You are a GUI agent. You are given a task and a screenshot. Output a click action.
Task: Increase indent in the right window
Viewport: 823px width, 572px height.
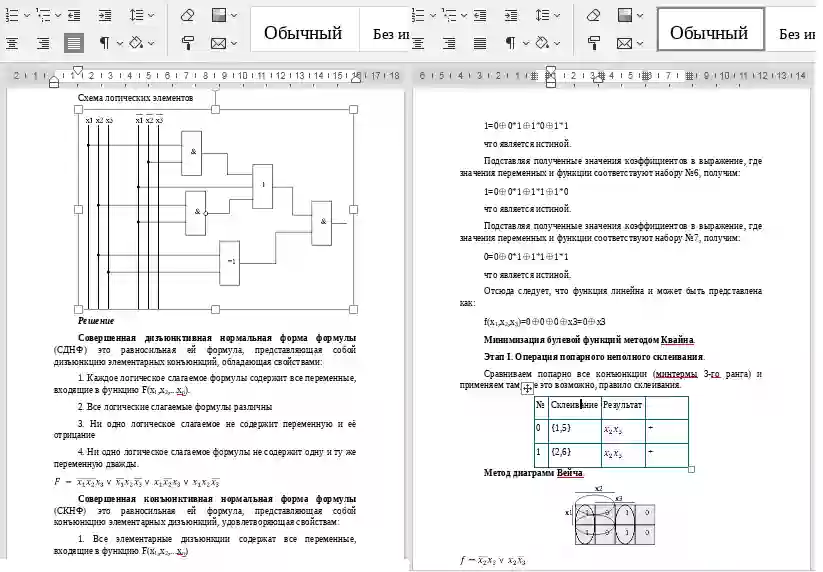coord(510,16)
